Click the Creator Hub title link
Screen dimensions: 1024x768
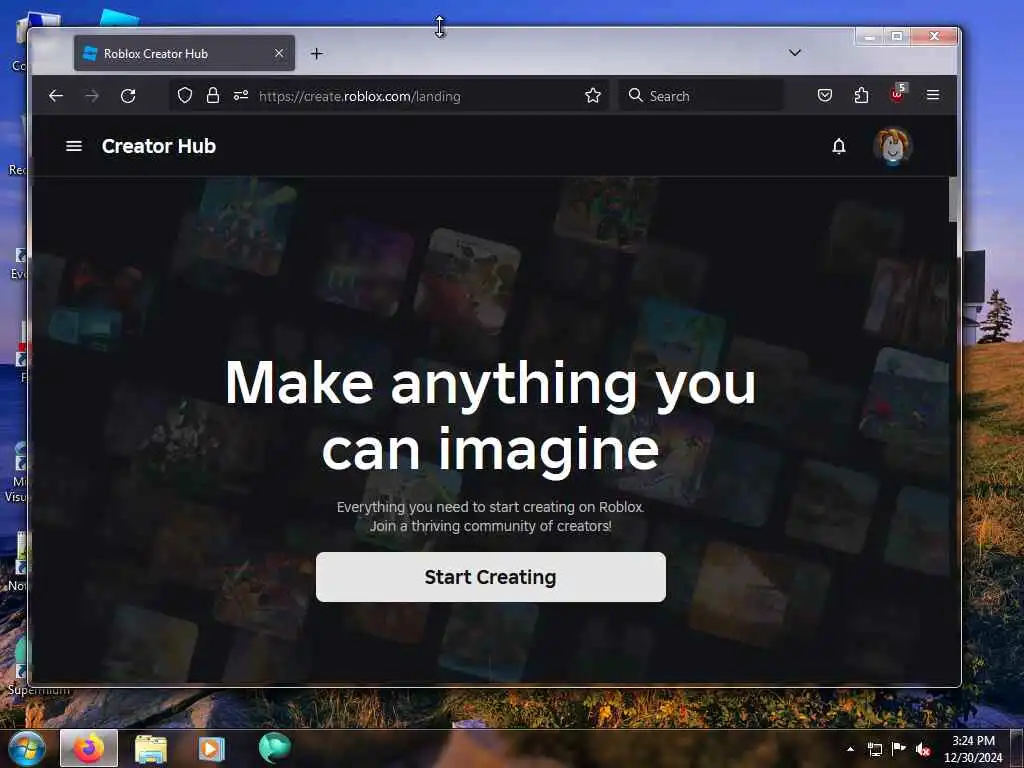click(159, 146)
